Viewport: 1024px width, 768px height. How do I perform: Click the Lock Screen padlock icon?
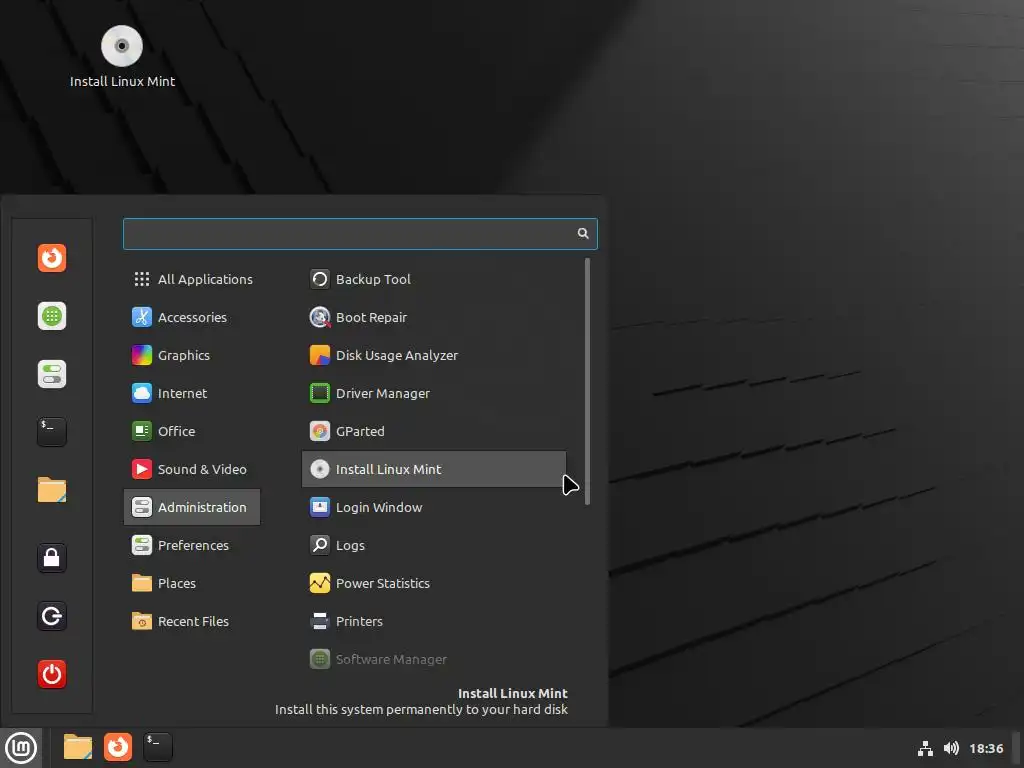(x=52, y=558)
